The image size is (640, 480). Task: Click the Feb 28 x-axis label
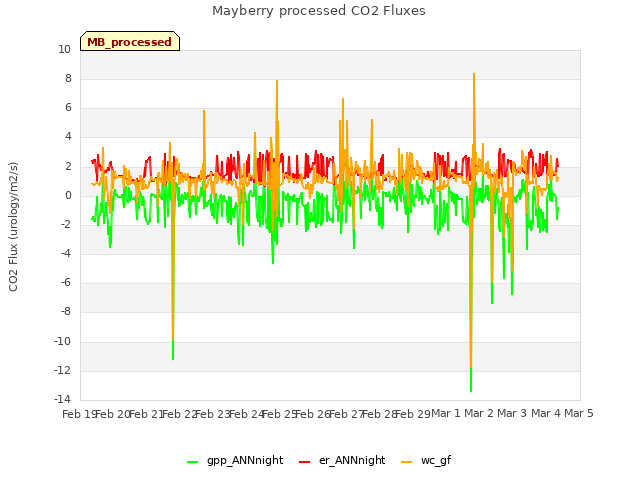(380, 414)
